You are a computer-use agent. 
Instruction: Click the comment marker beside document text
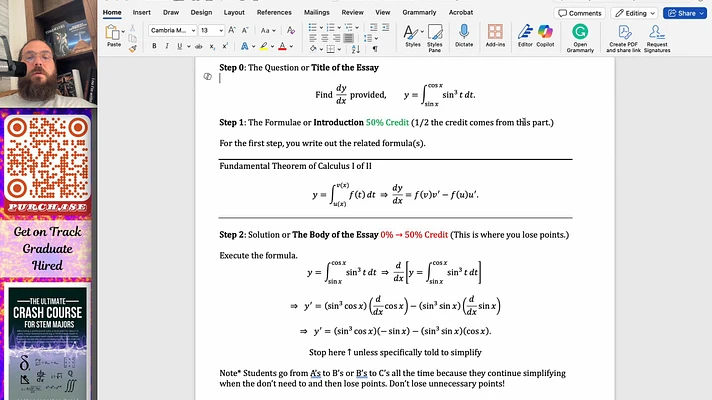pos(208,77)
